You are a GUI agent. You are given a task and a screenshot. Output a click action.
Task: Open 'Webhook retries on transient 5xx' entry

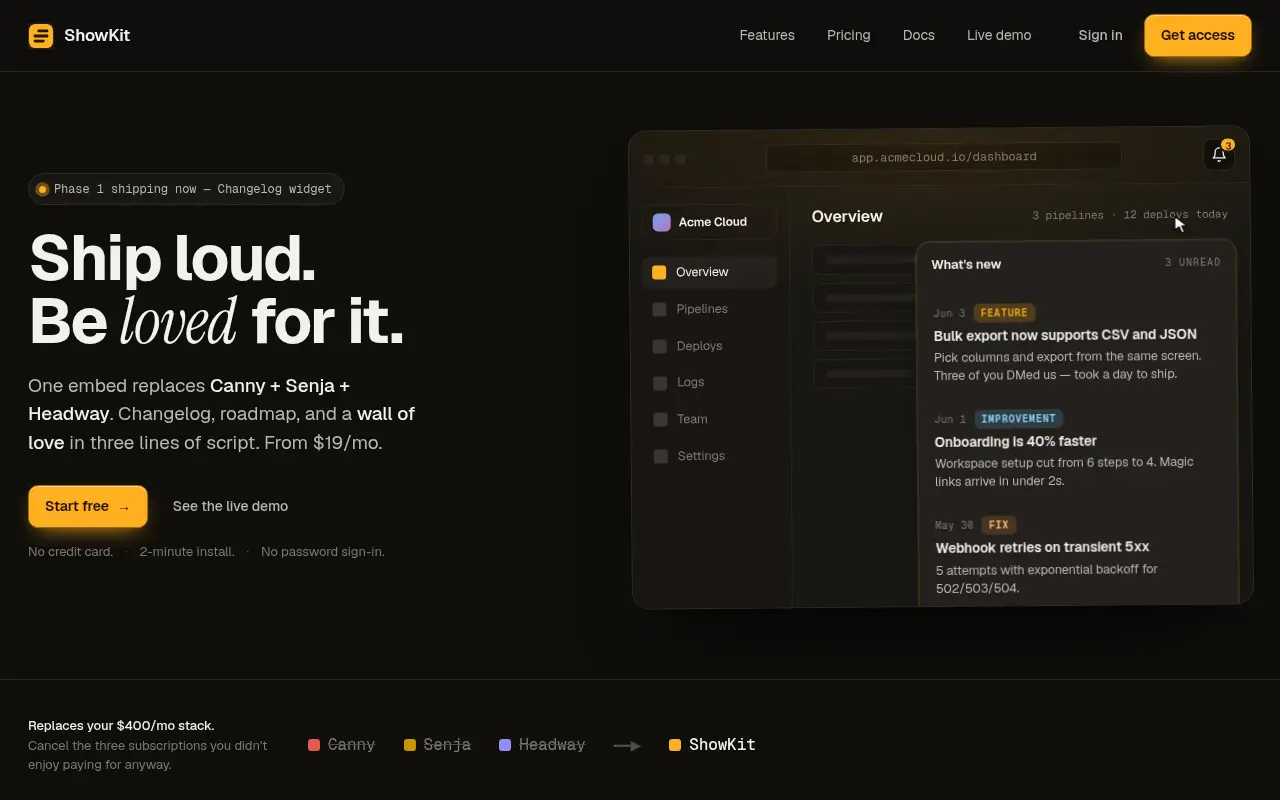pos(1042,547)
